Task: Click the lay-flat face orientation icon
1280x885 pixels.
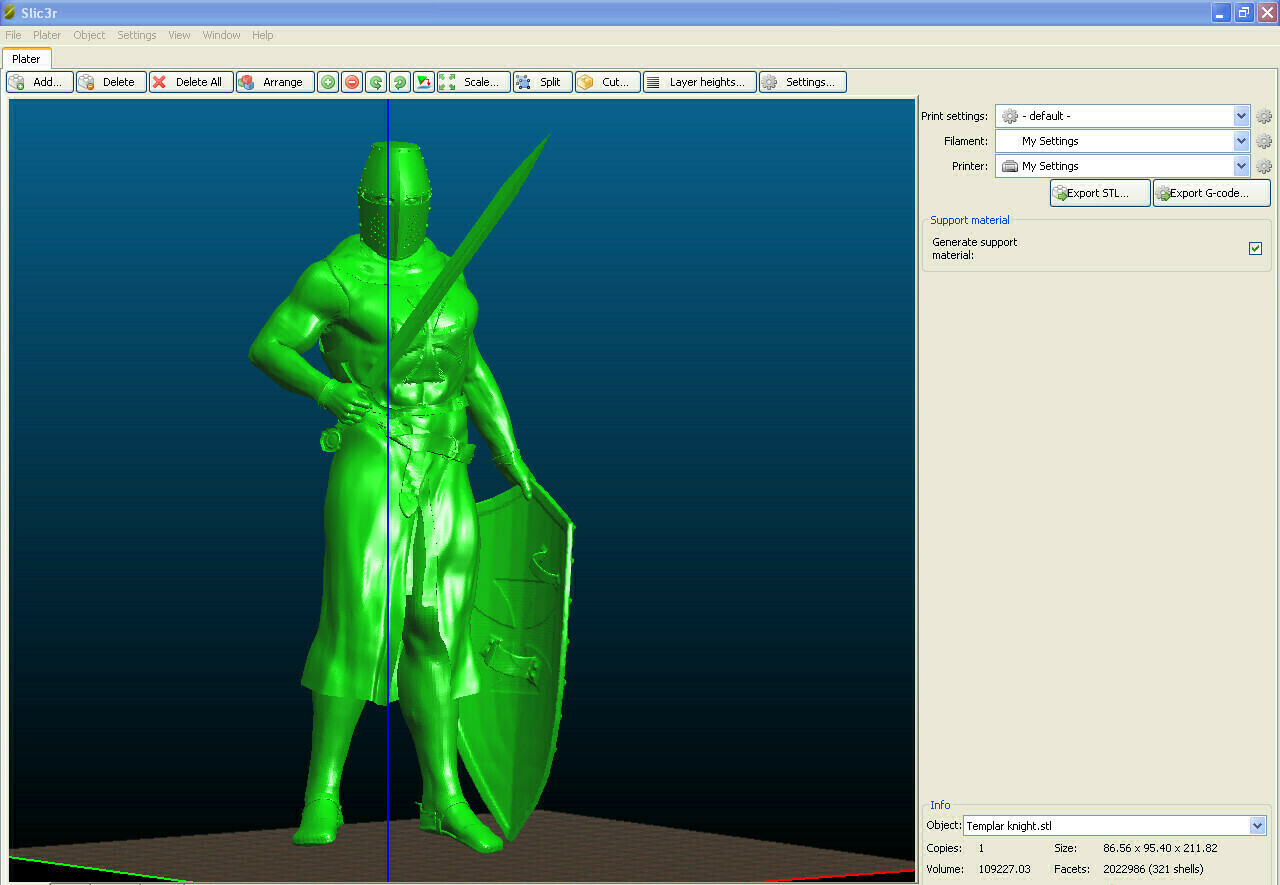Action: 424,82
